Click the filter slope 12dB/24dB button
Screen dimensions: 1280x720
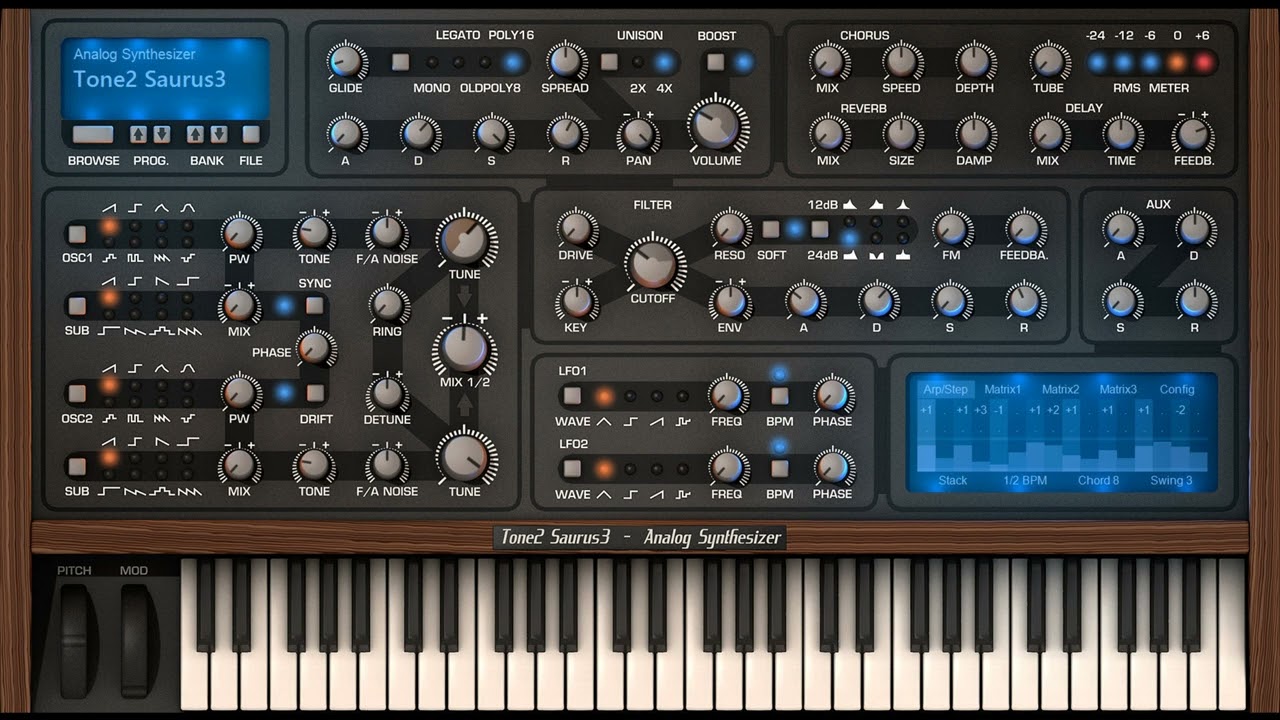point(820,229)
